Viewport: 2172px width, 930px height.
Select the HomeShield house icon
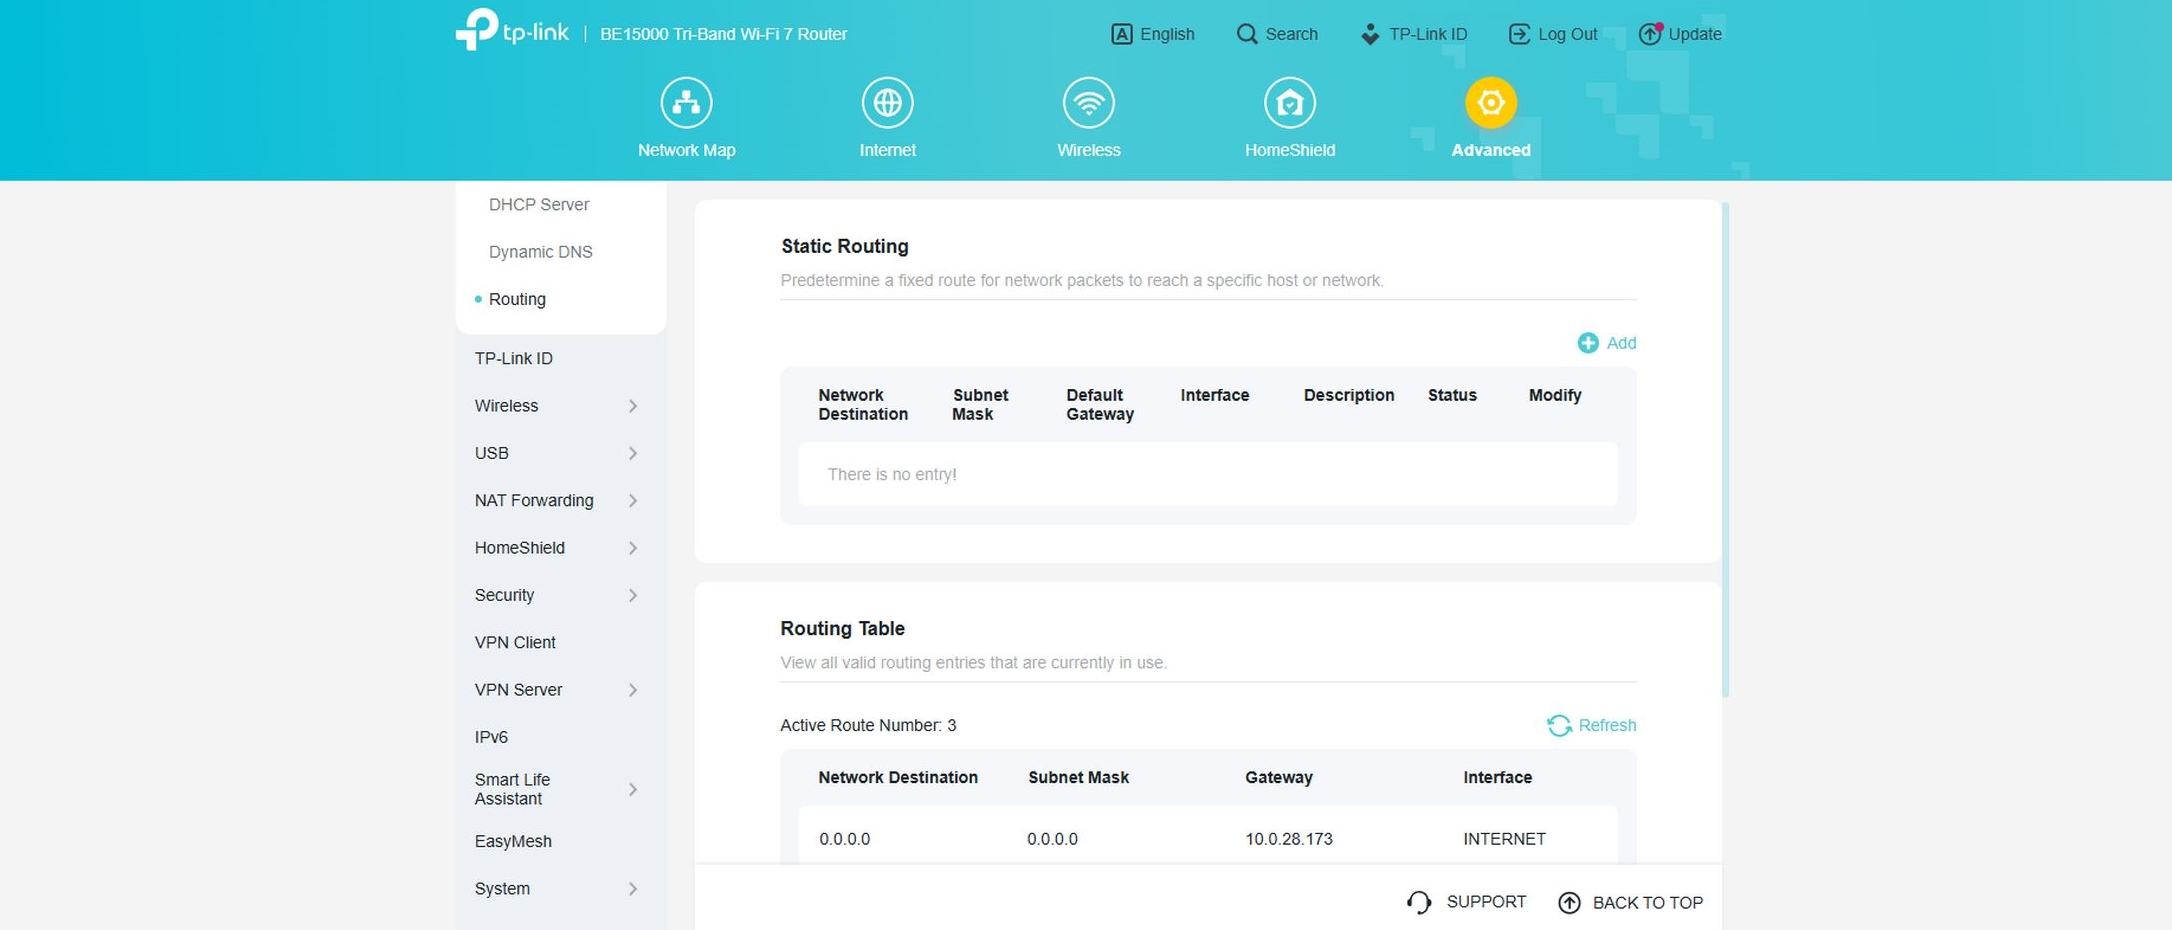(1289, 103)
